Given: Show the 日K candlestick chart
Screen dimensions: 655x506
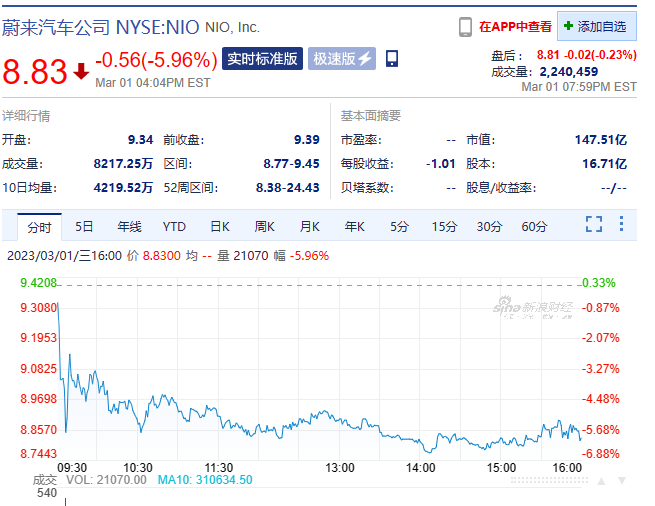Looking at the screenshot, I should click(x=220, y=226).
